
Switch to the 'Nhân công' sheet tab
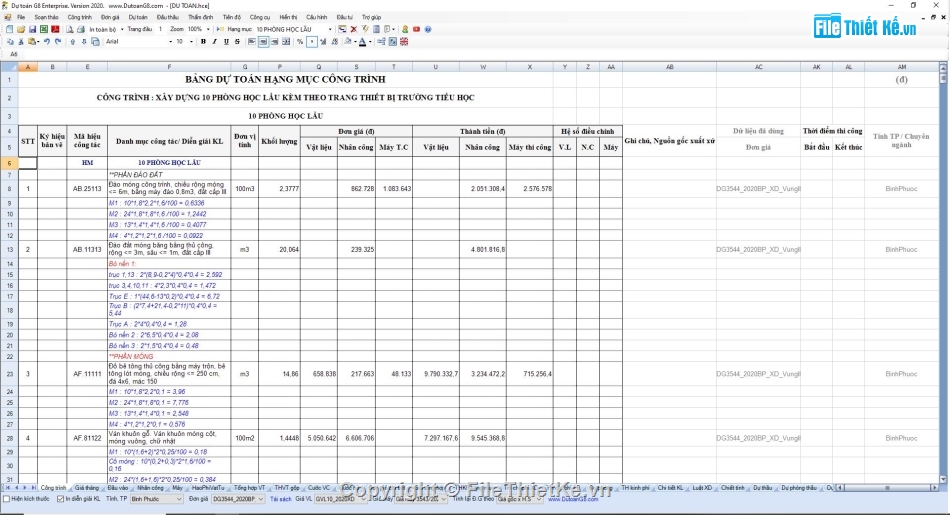point(150,488)
